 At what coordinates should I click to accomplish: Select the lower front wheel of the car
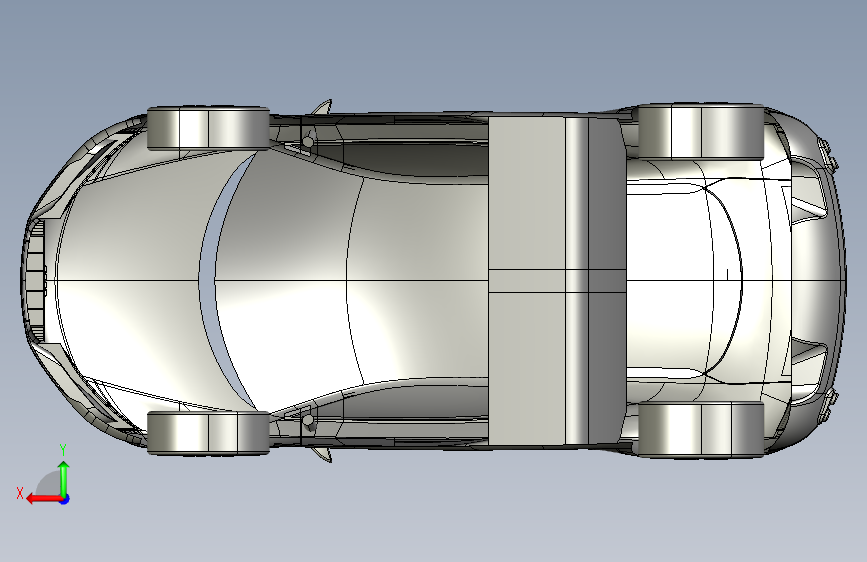point(208,433)
